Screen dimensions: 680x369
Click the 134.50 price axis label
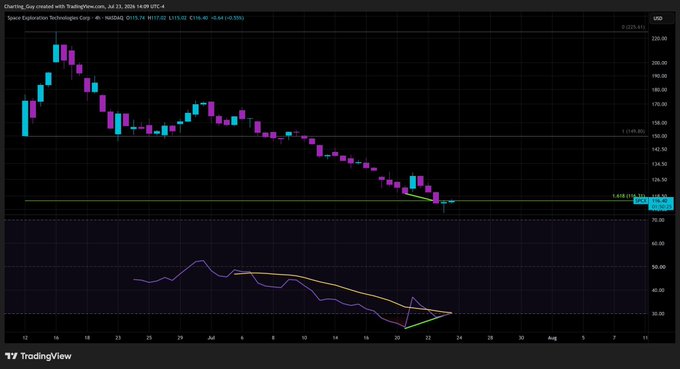pos(659,164)
